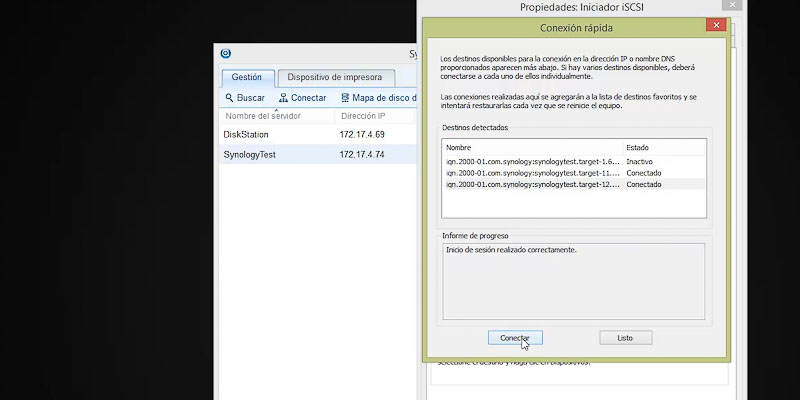Viewport: 800px width, 400px height.
Task: Click the Estado column header
Action: coord(665,147)
